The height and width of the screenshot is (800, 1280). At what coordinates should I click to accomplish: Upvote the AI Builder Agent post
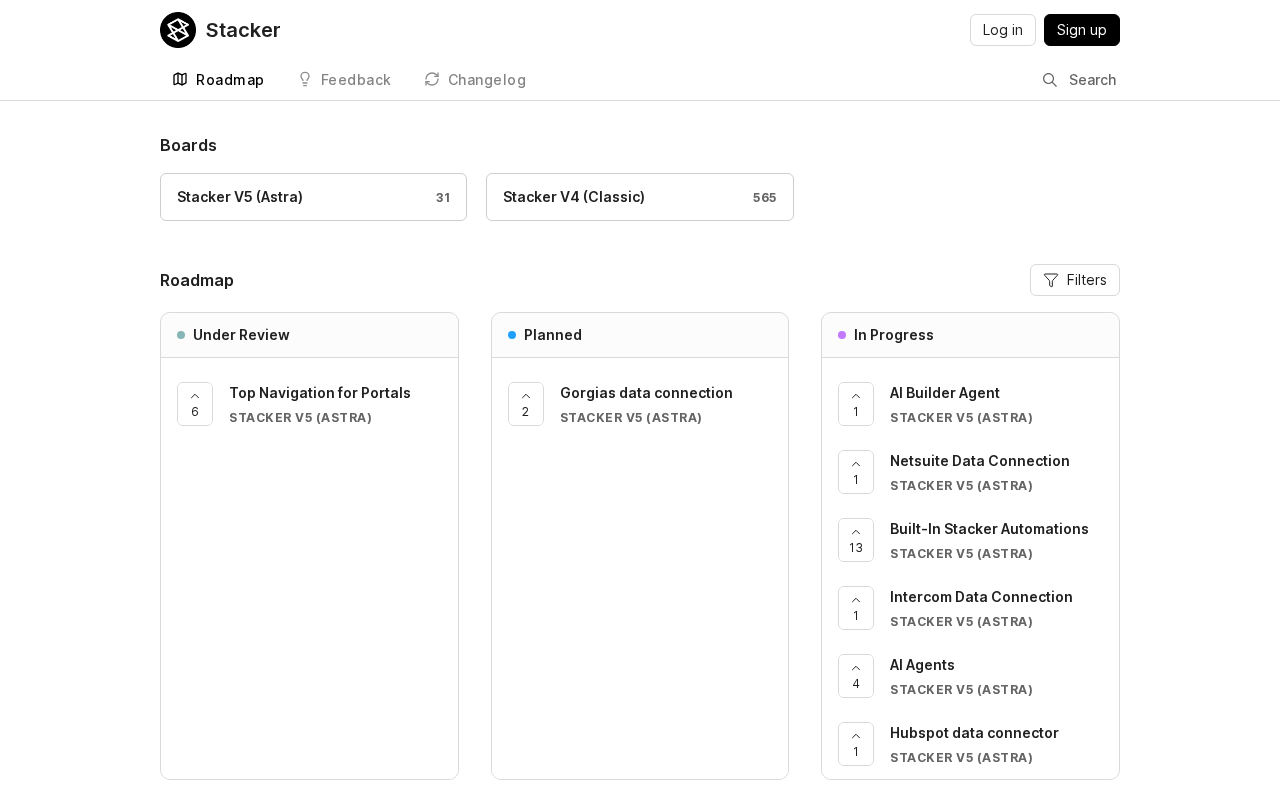(856, 404)
